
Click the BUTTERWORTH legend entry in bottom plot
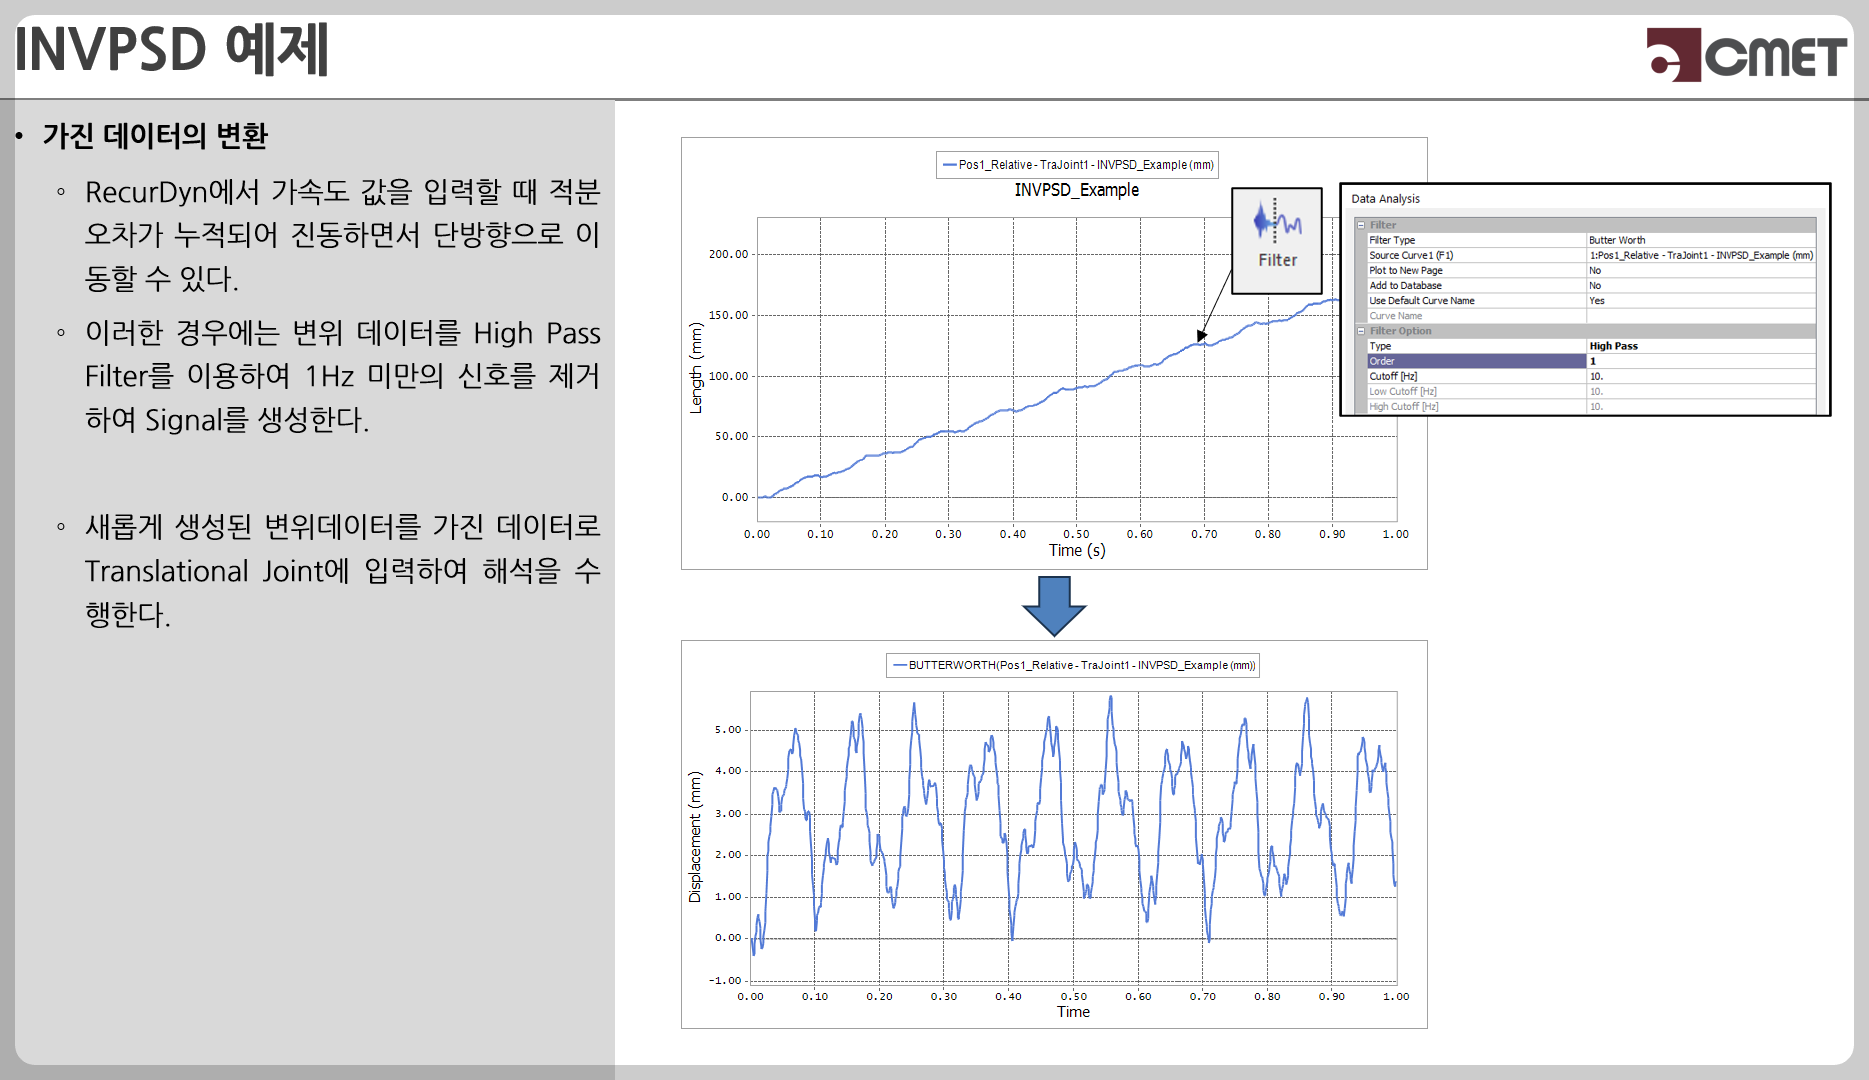point(1073,665)
